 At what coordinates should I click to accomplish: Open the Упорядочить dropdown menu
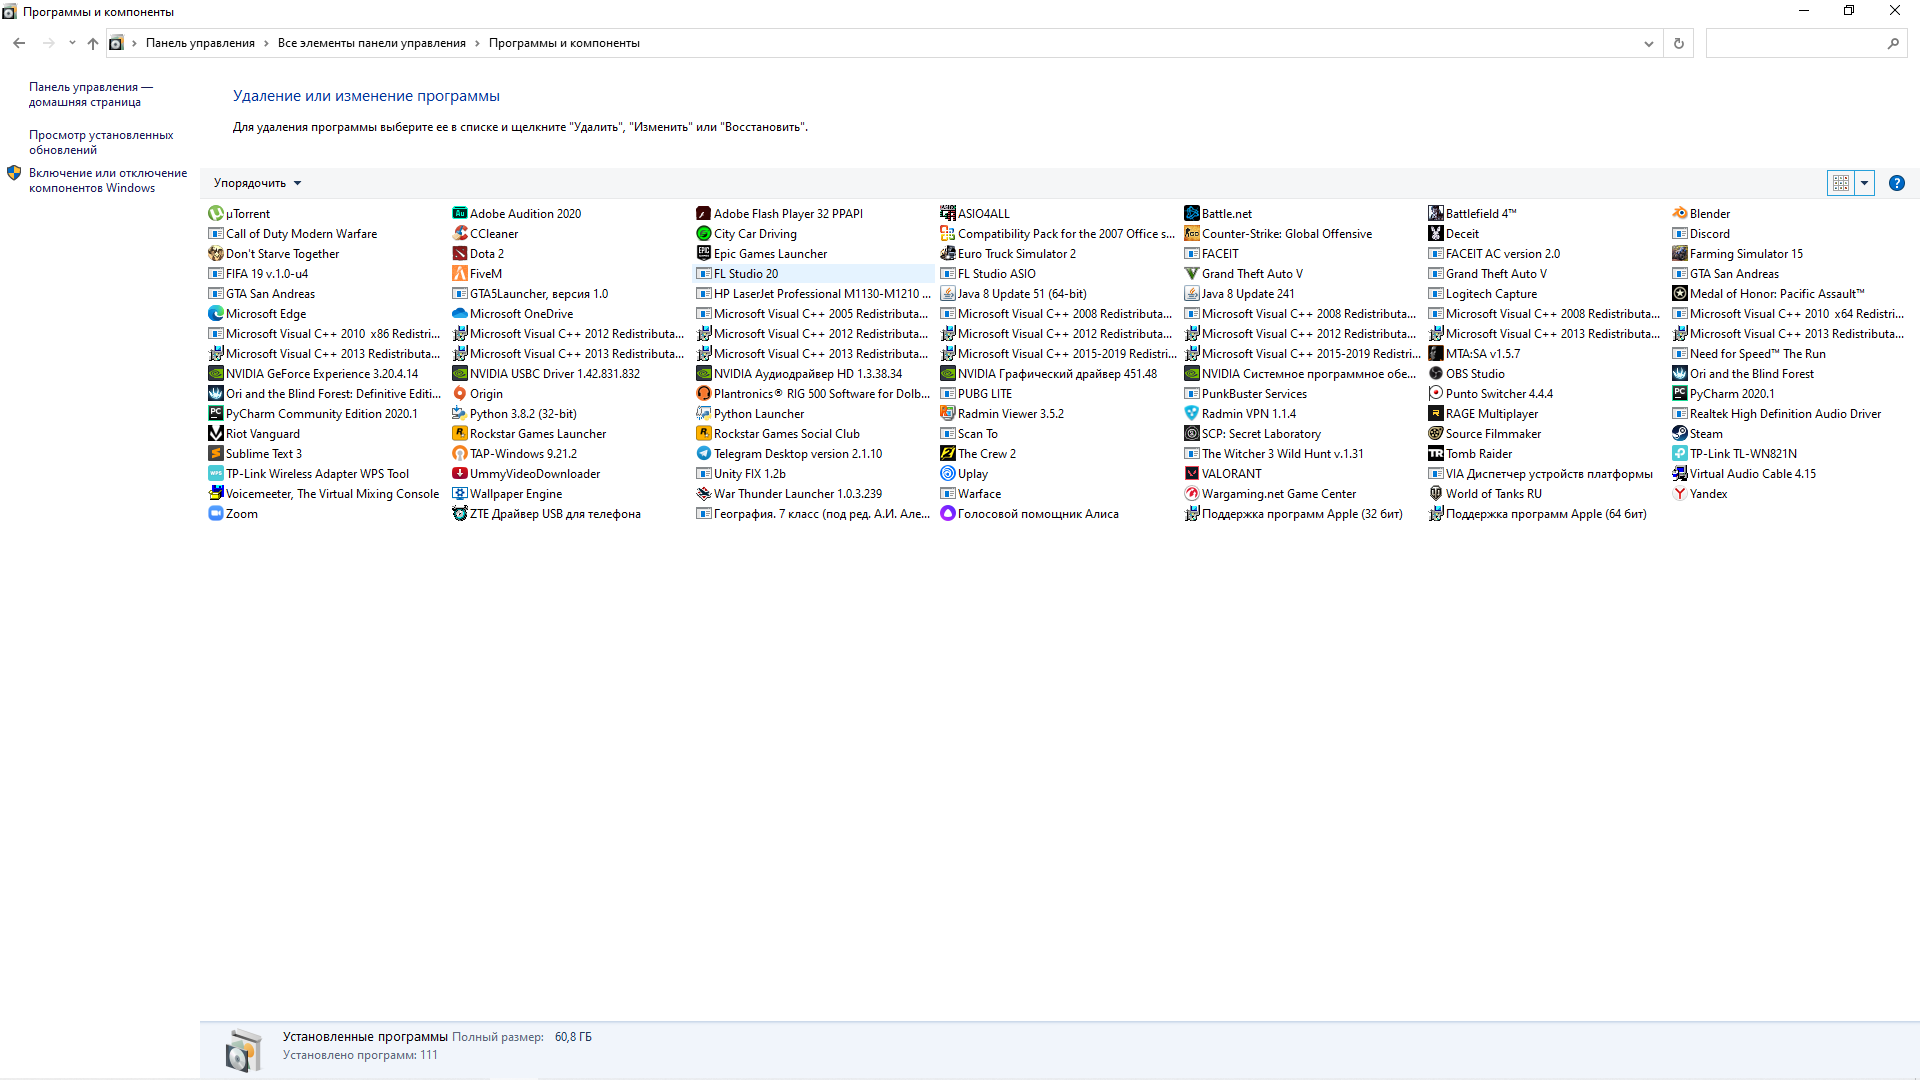[x=257, y=183]
